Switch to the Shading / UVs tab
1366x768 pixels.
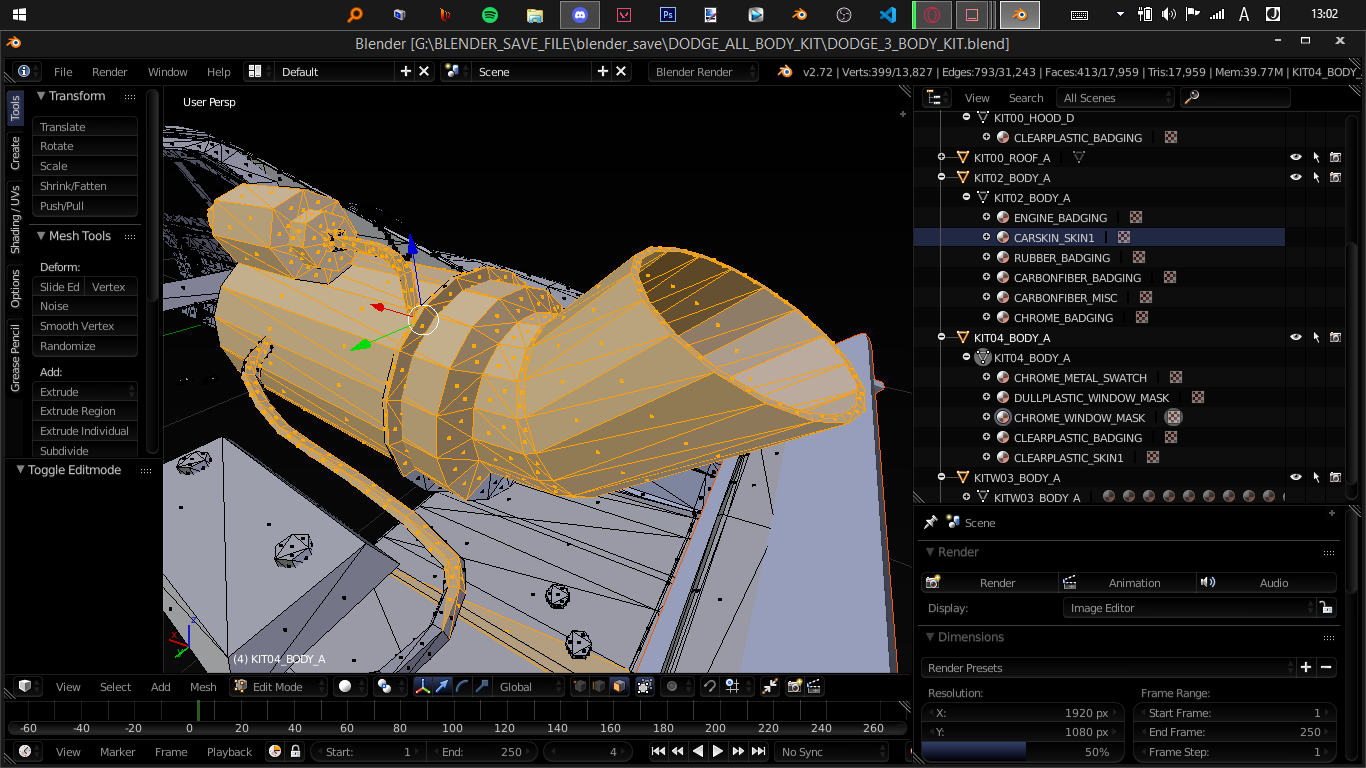coord(15,219)
